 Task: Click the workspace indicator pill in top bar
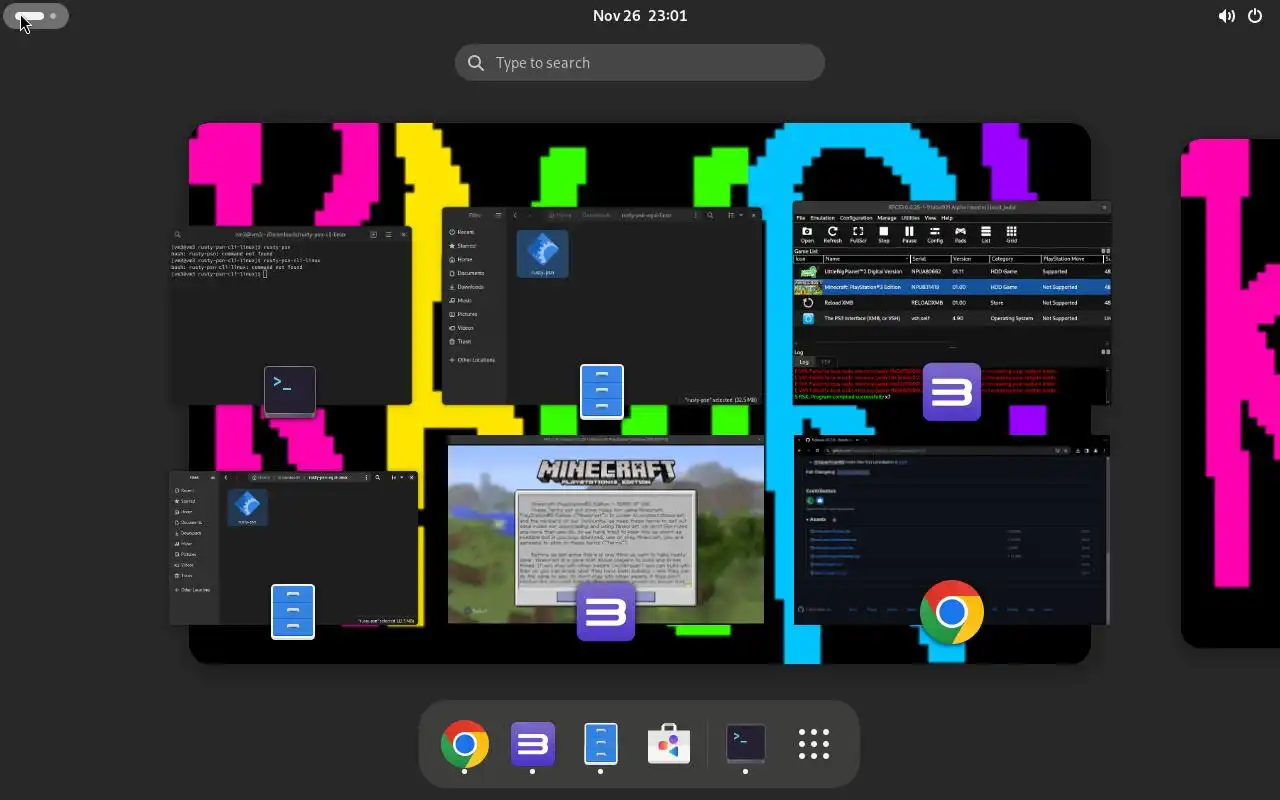(x=36, y=16)
